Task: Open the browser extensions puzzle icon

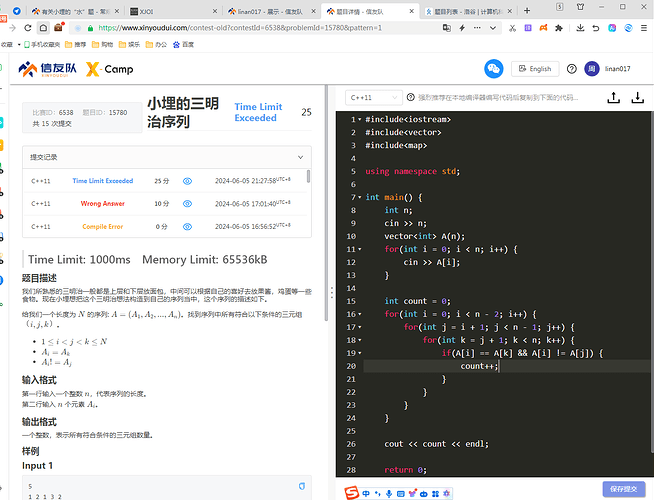Action: point(559,28)
